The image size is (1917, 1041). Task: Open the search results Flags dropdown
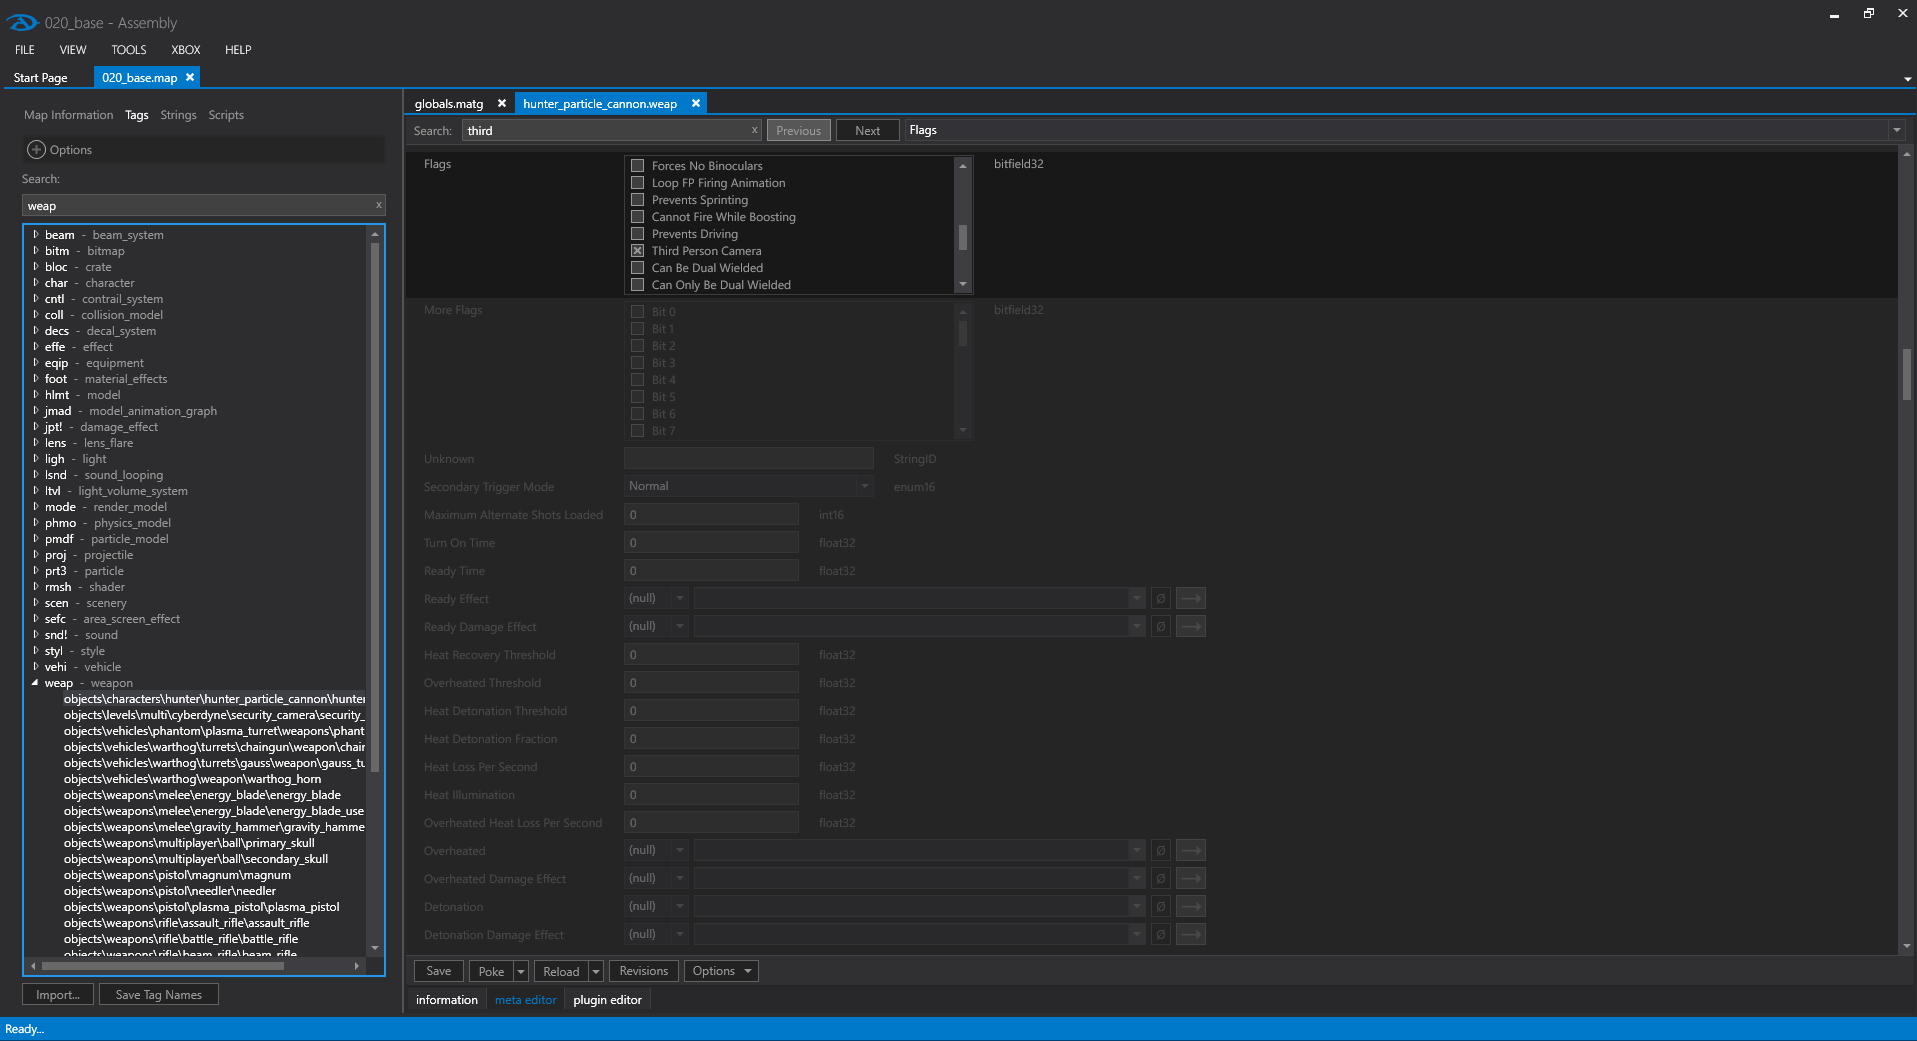pos(1896,130)
